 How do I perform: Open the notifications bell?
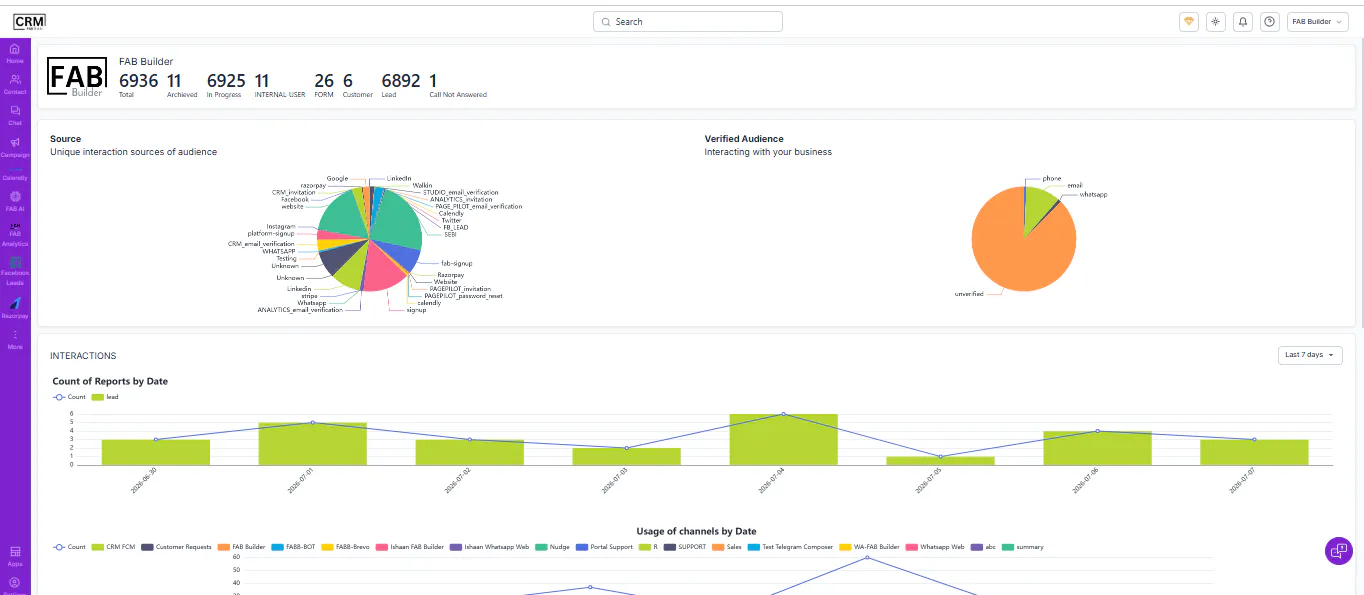(x=1243, y=21)
